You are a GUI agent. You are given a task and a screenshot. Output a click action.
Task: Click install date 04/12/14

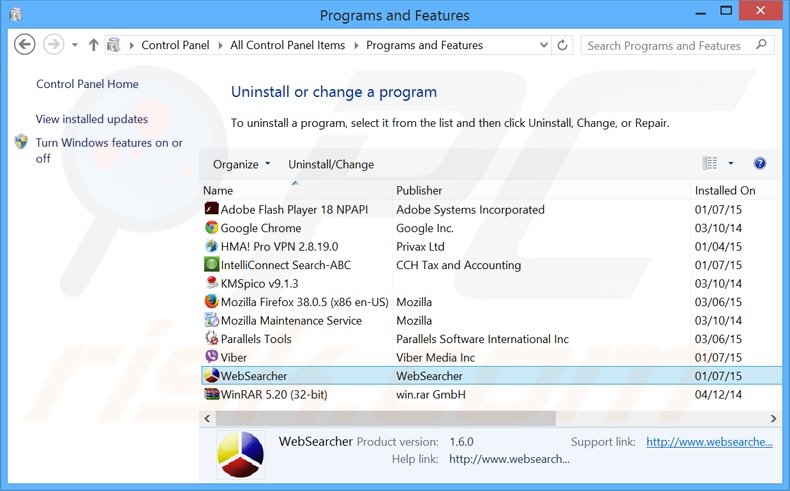coord(718,395)
